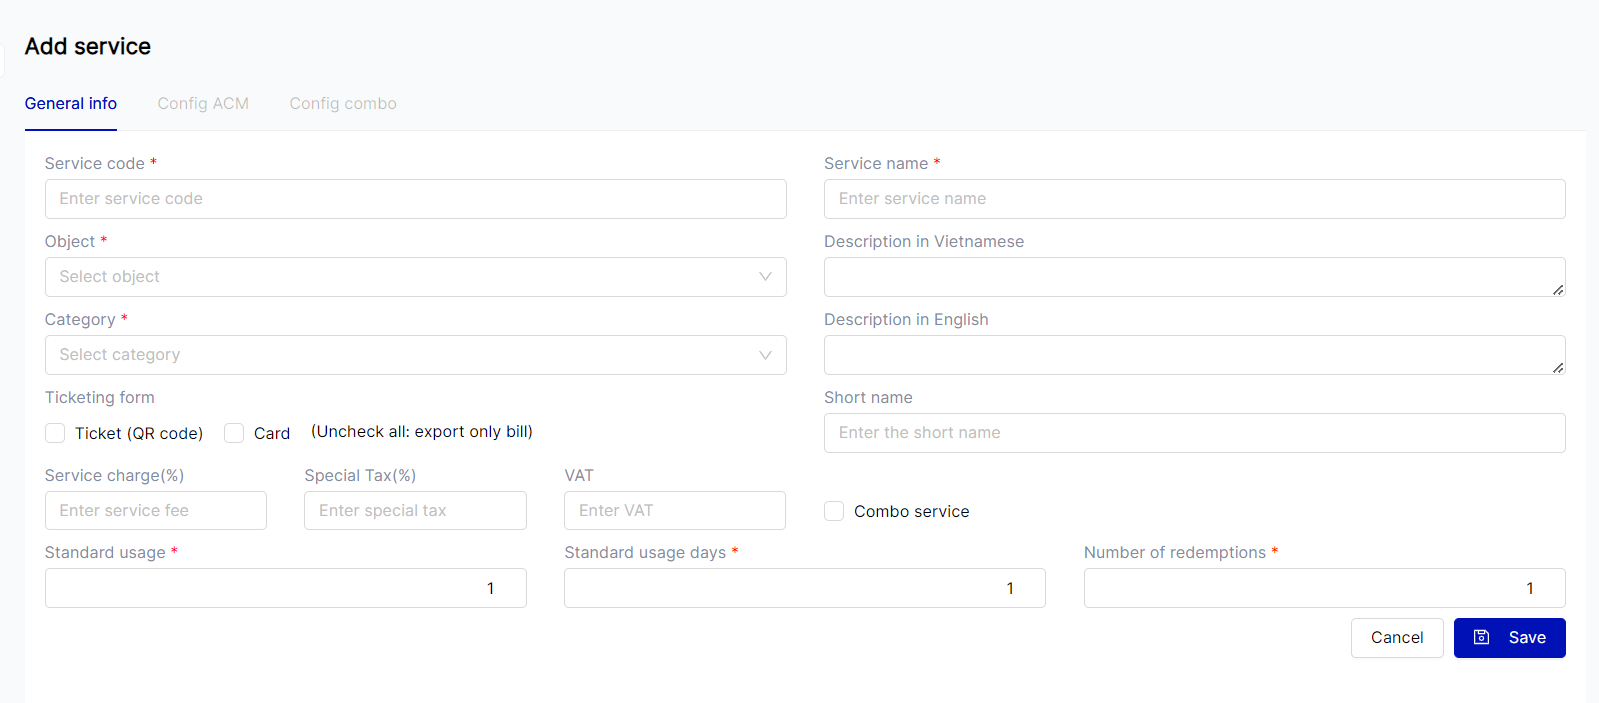Open the Select object dropdown
1599x703 pixels.
(x=400, y=277)
